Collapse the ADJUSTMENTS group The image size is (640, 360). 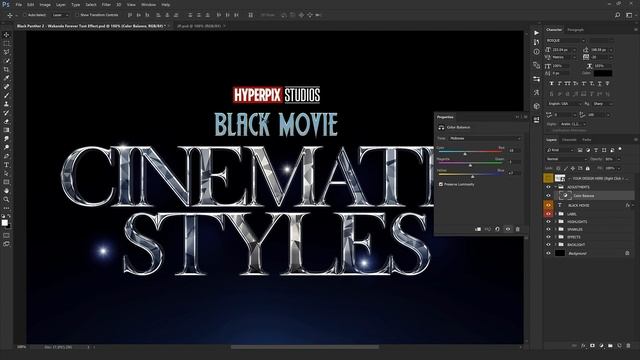[556, 187]
